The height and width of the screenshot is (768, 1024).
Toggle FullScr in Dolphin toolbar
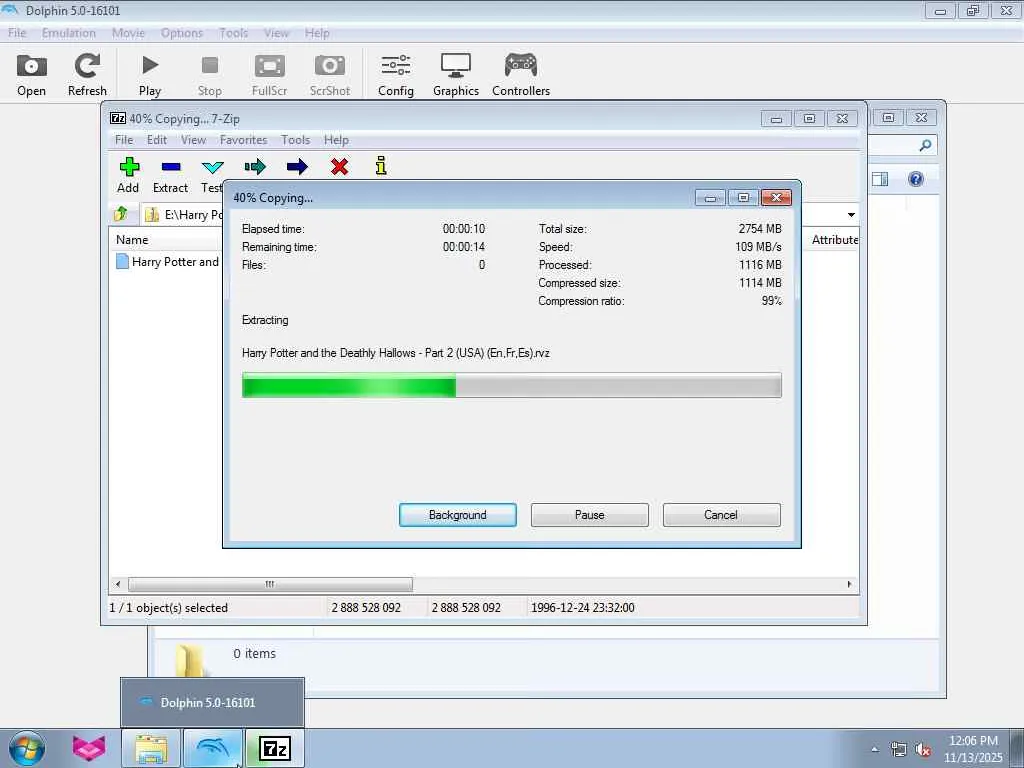pyautogui.click(x=270, y=74)
